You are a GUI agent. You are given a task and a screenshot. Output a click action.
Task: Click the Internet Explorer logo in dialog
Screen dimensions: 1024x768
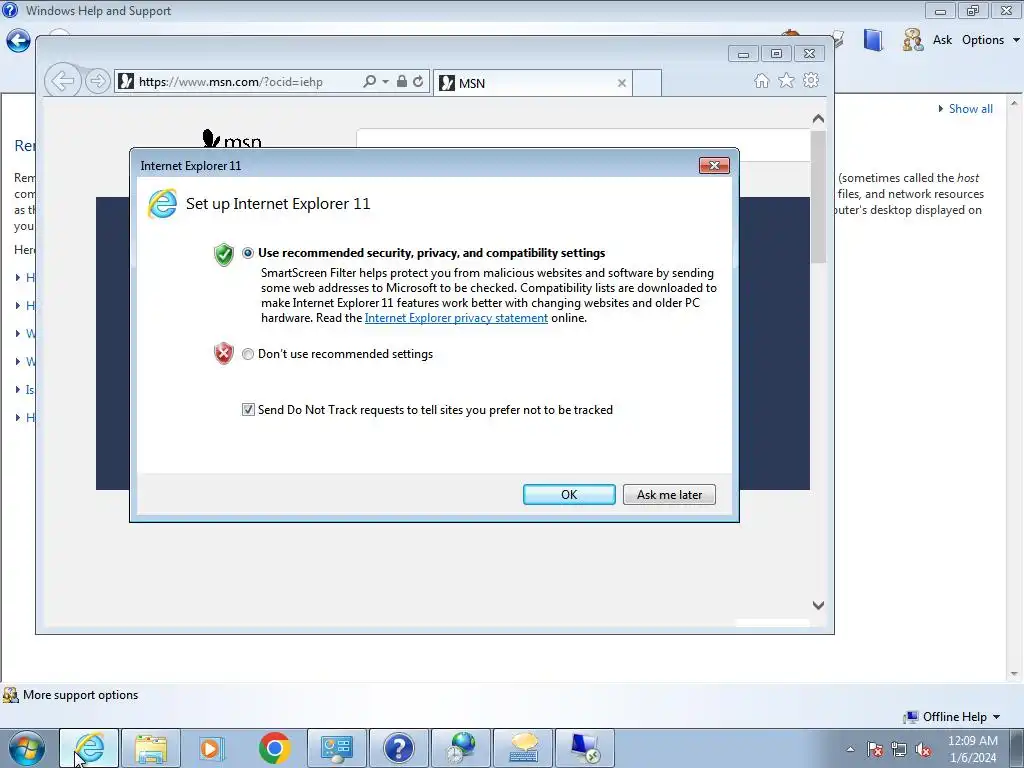pyautogui.click(x=162, y=204)
